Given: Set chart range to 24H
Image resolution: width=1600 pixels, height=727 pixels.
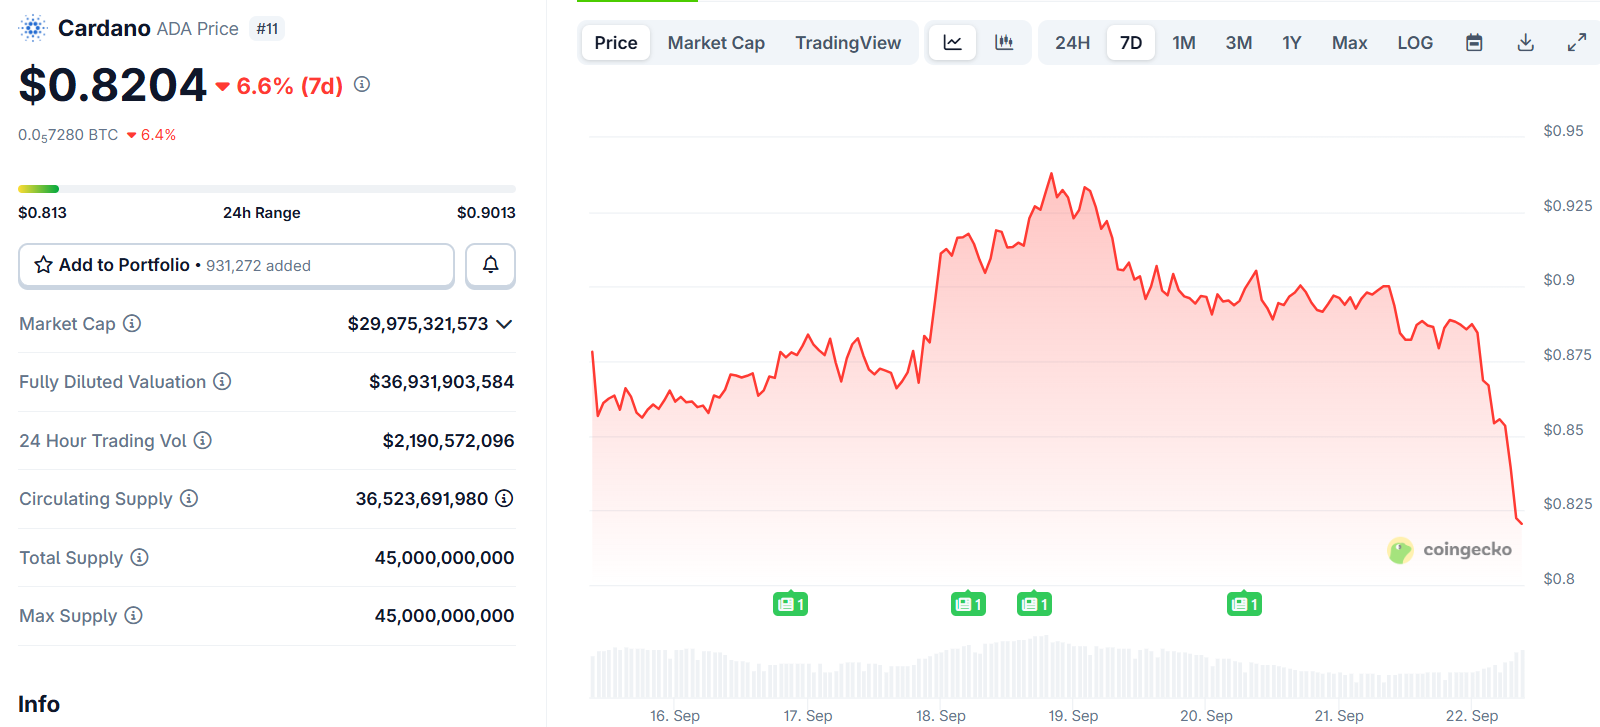Looking at the screenshot, I should pos(1072,43).
